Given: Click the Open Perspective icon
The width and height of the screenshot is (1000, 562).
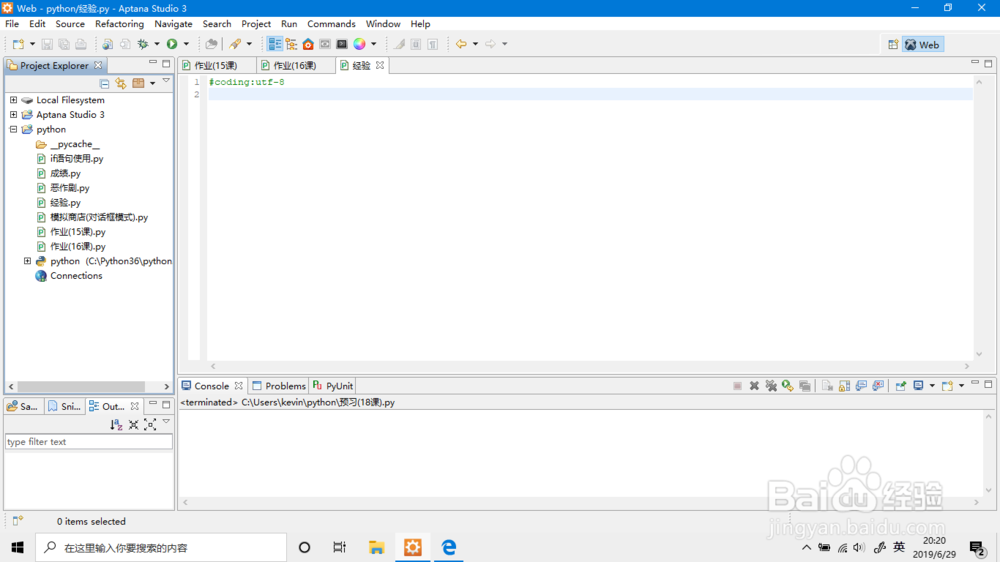Looking at the screenshot, I should point(893,45).
